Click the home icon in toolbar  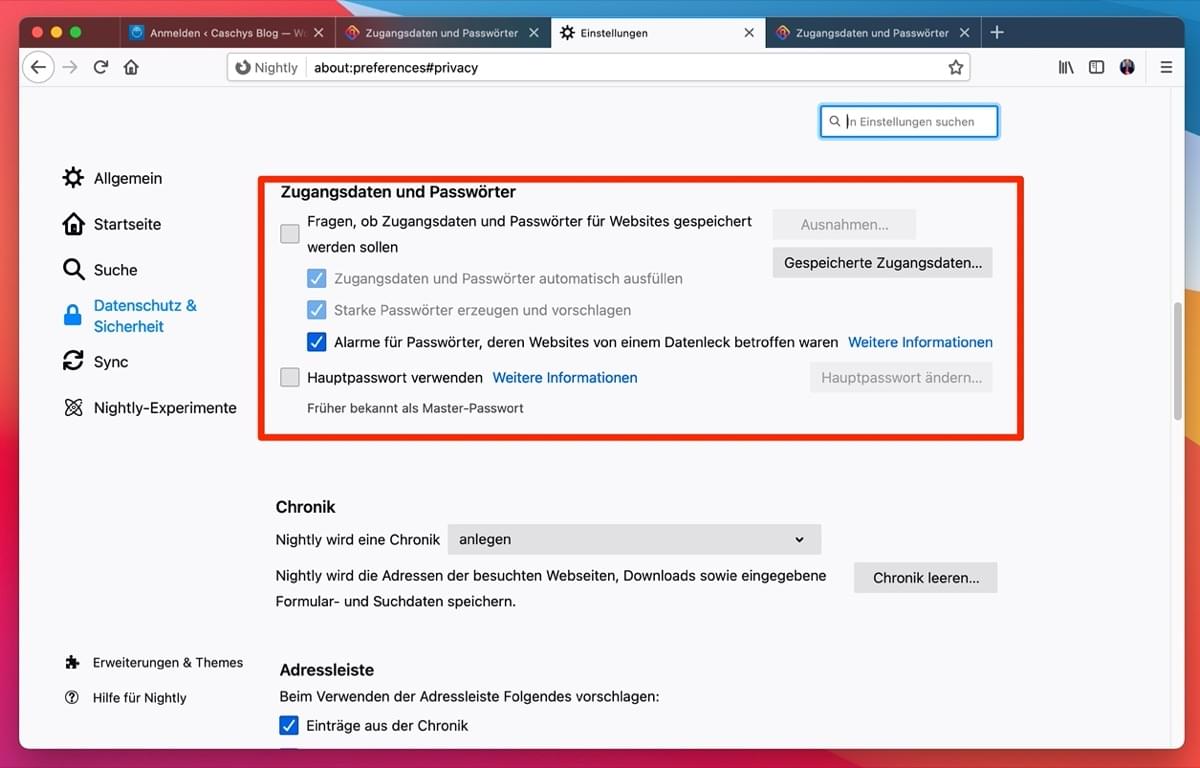(x=131, y=67)
